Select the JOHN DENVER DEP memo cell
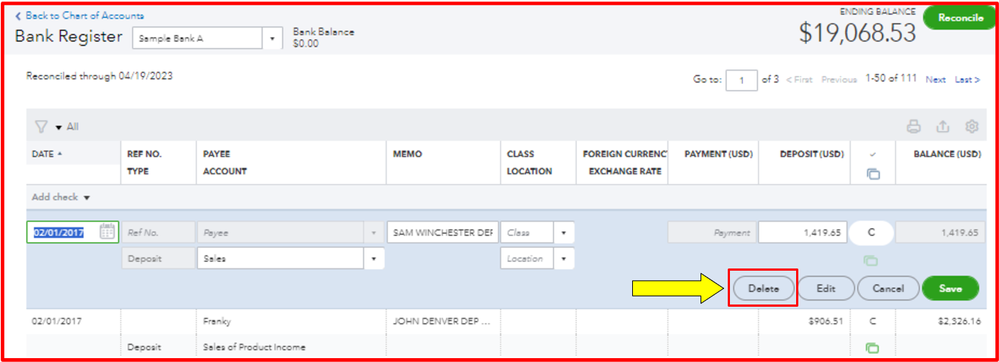The image size is (999, 362). [442, 322]
